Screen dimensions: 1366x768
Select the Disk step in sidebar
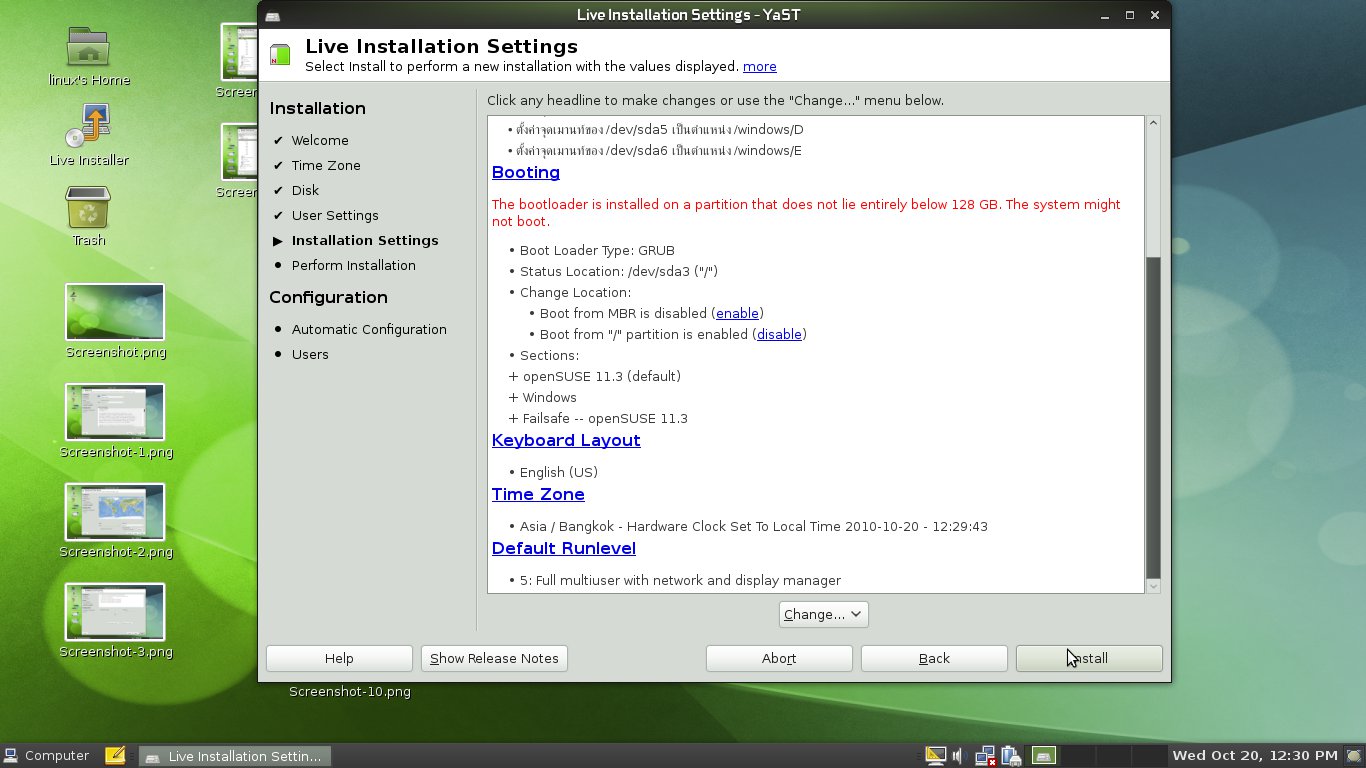pyautogui.click(x=305, y=190)
